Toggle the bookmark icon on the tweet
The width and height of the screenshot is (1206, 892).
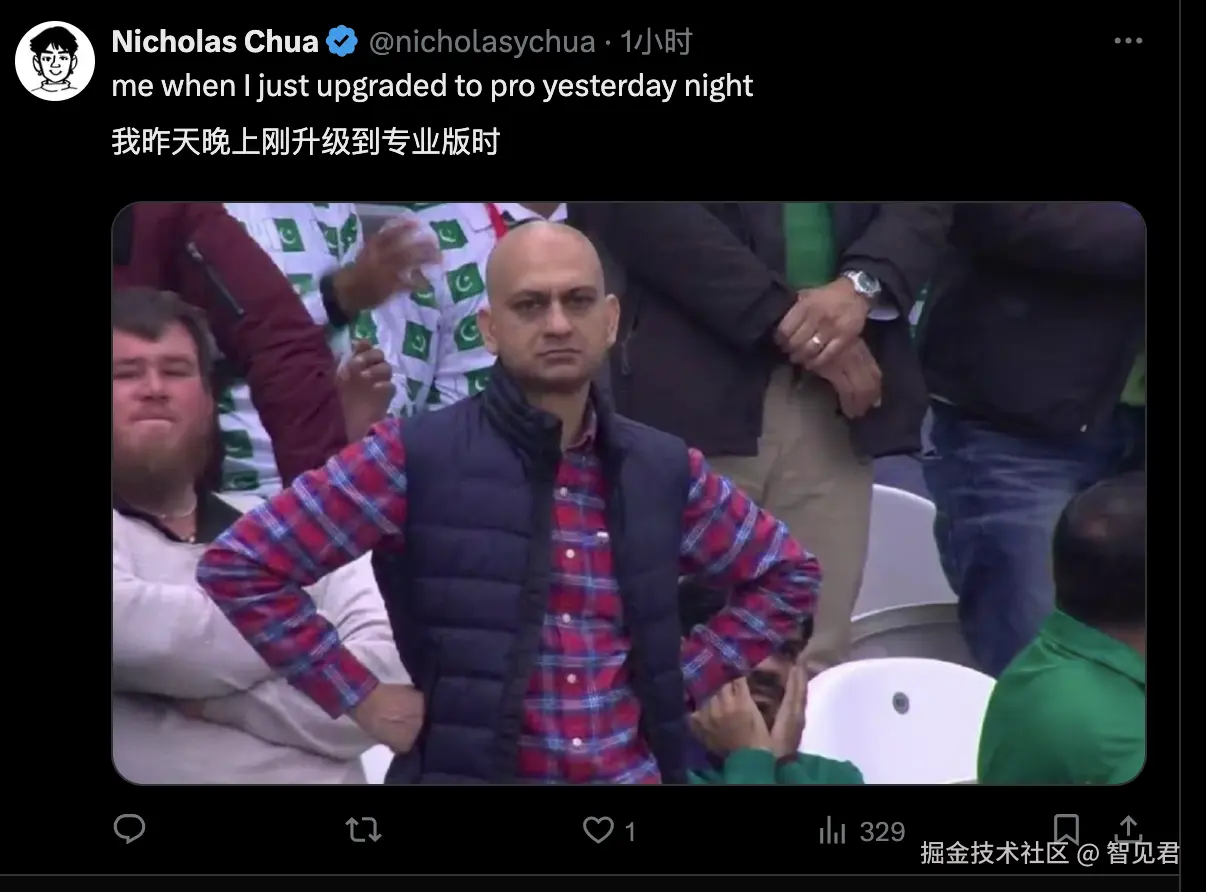1067,829
